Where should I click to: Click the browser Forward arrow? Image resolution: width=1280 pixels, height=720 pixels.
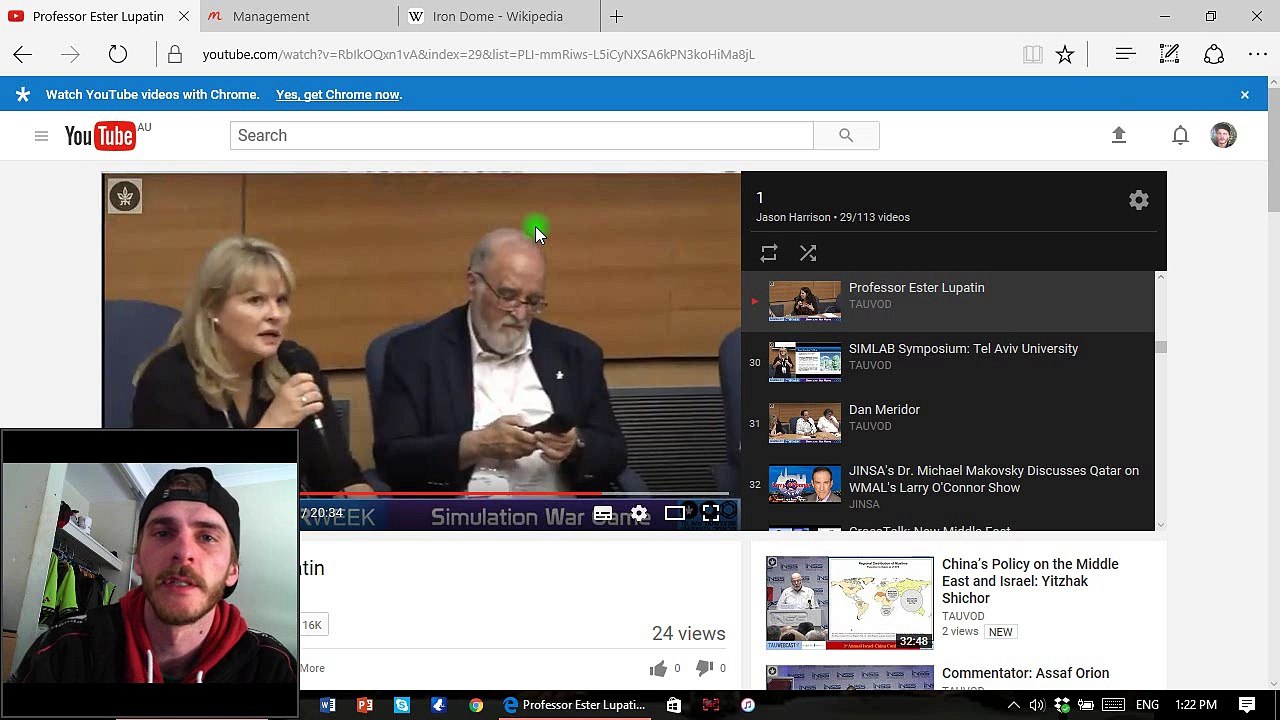point(70,55)
